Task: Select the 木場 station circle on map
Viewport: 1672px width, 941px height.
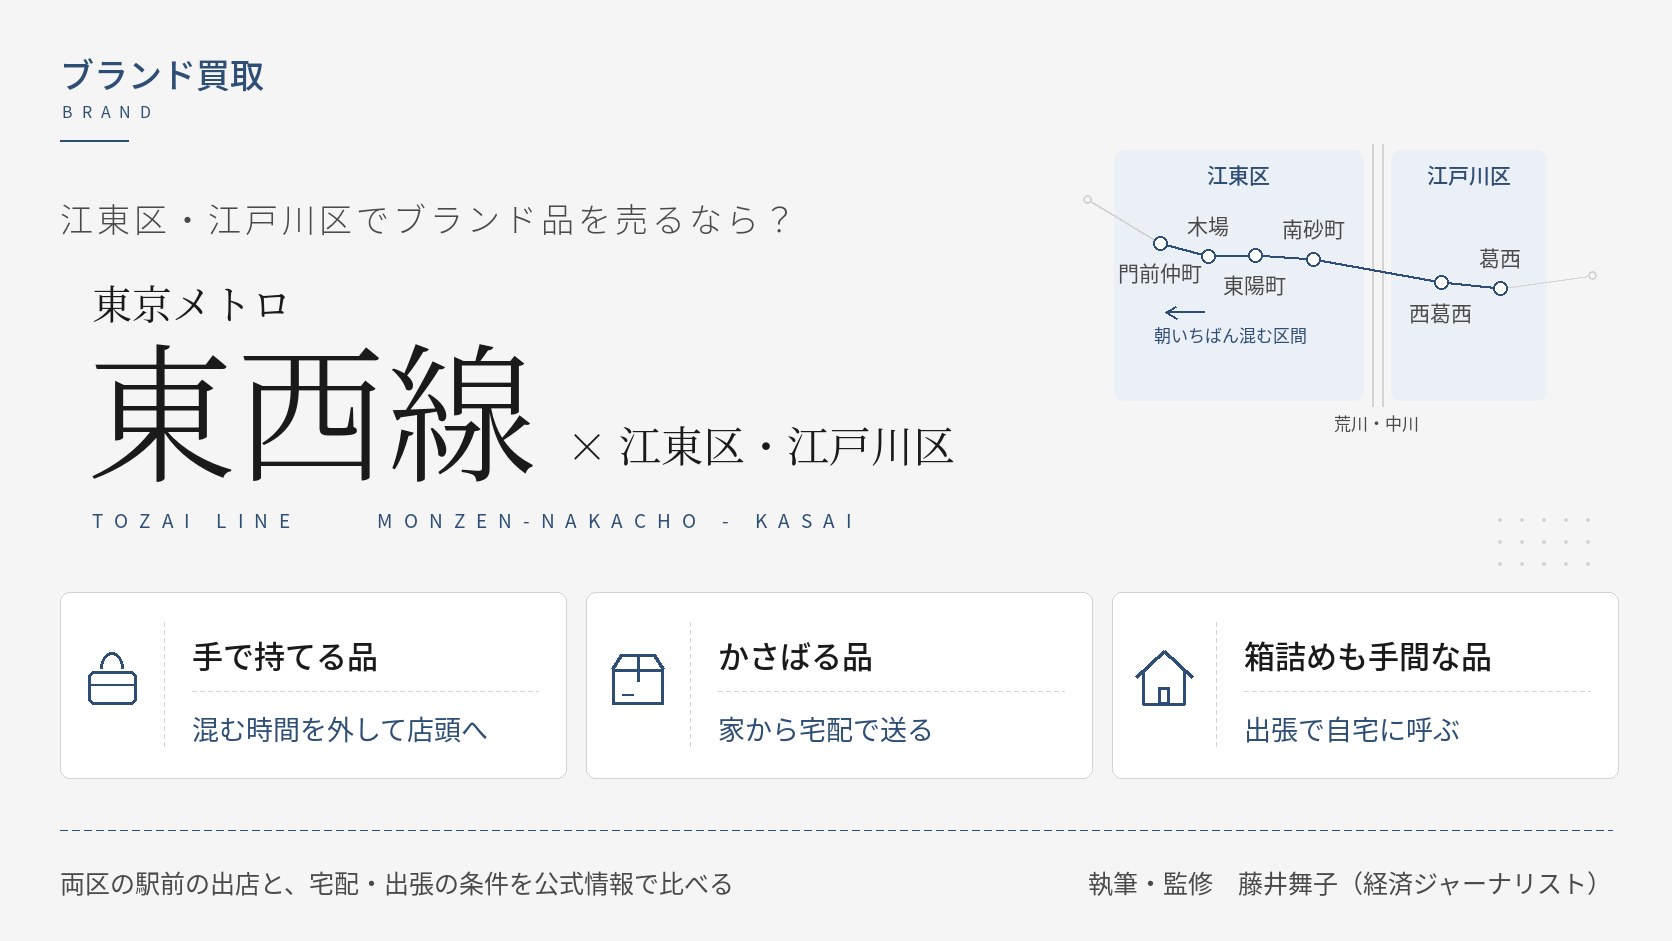Action: pyautogui.click(x=1208, y=256)
